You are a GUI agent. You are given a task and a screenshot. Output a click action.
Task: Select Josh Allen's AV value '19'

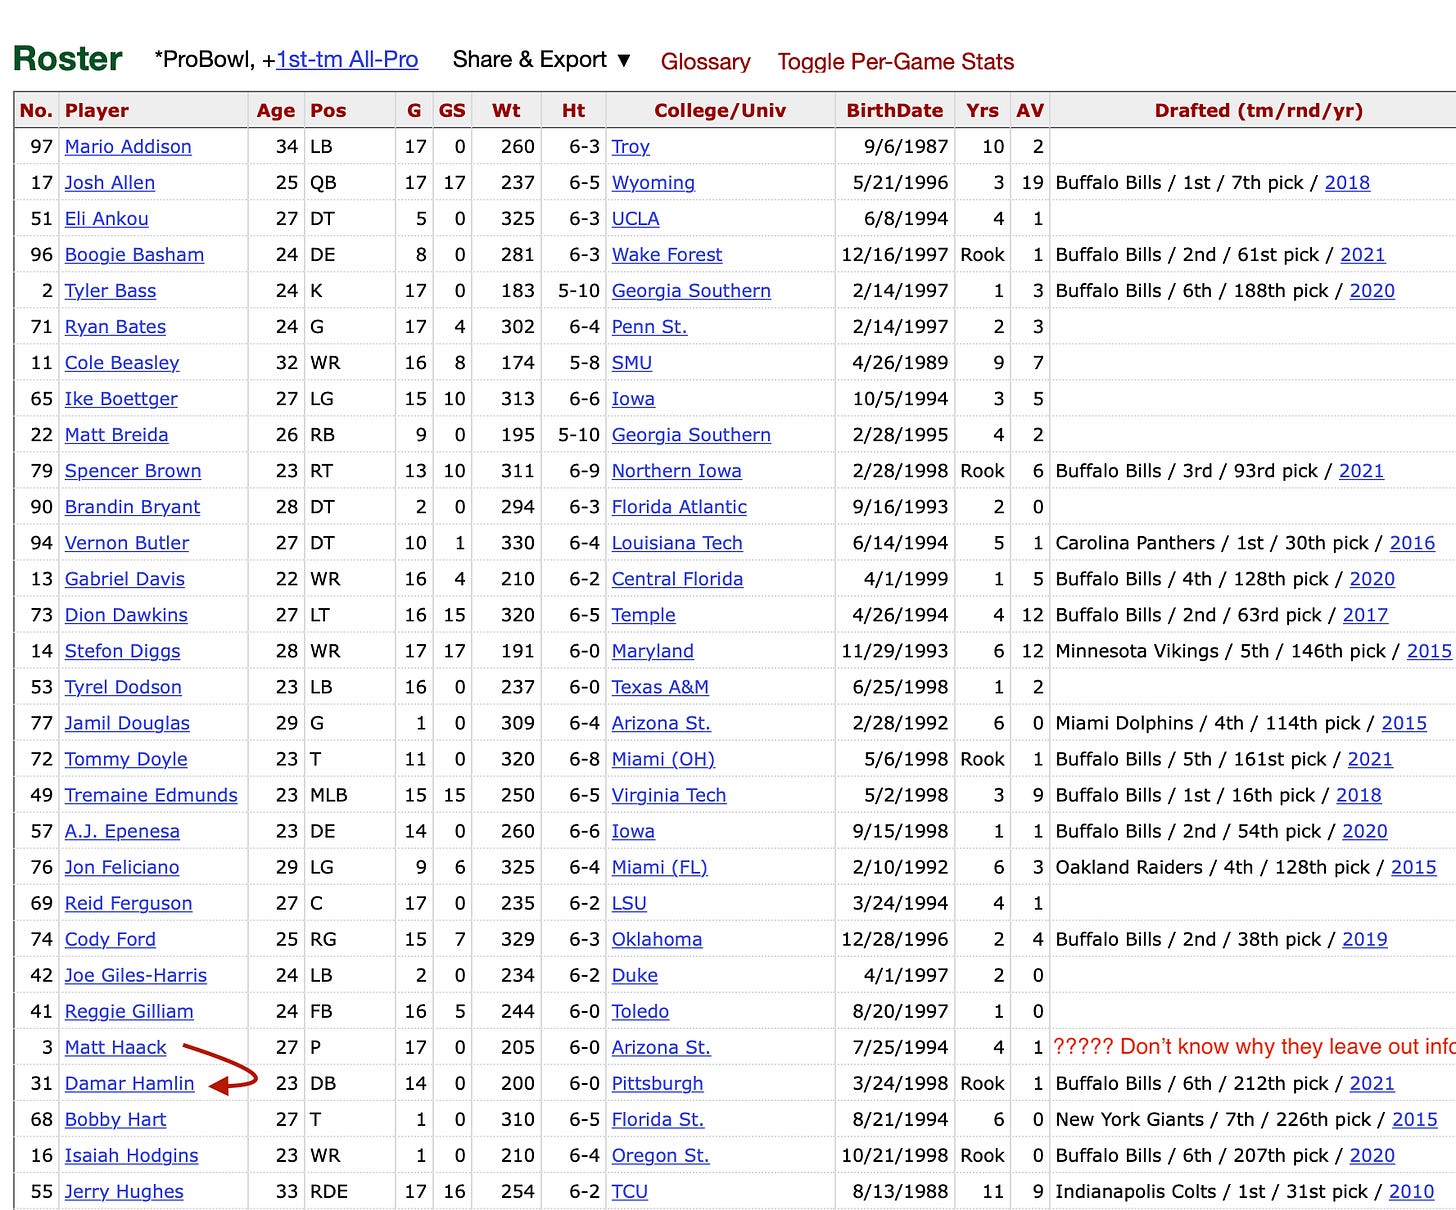point(1033,183)
